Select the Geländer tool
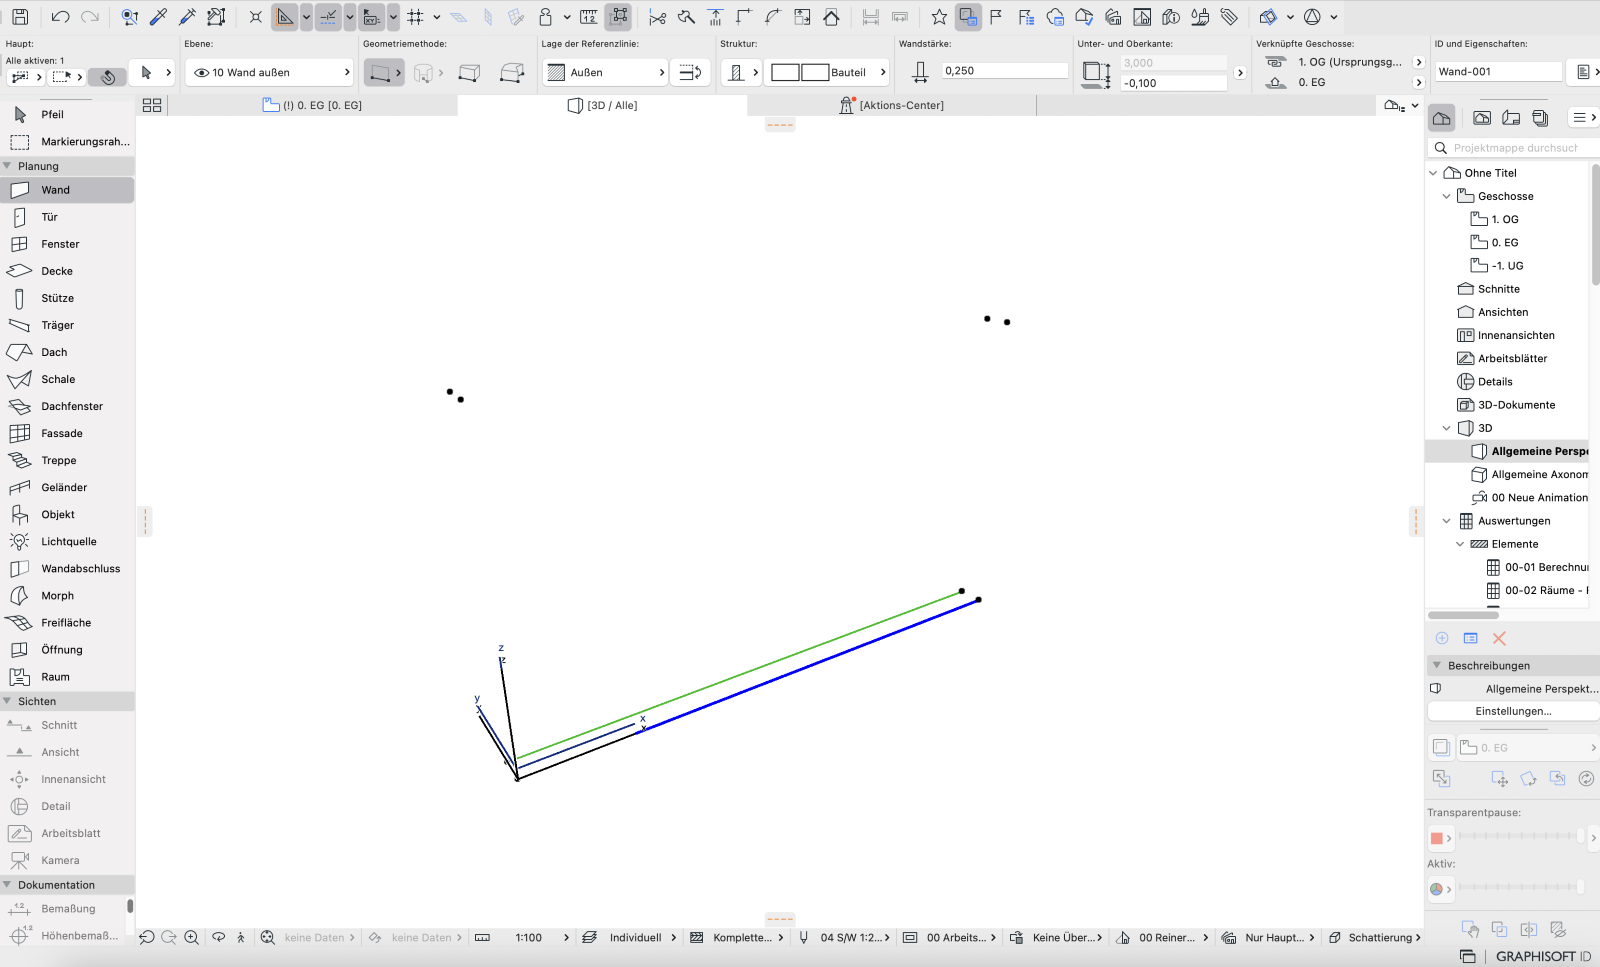This screenshot has height=967, width=1600. click(67, 487)
